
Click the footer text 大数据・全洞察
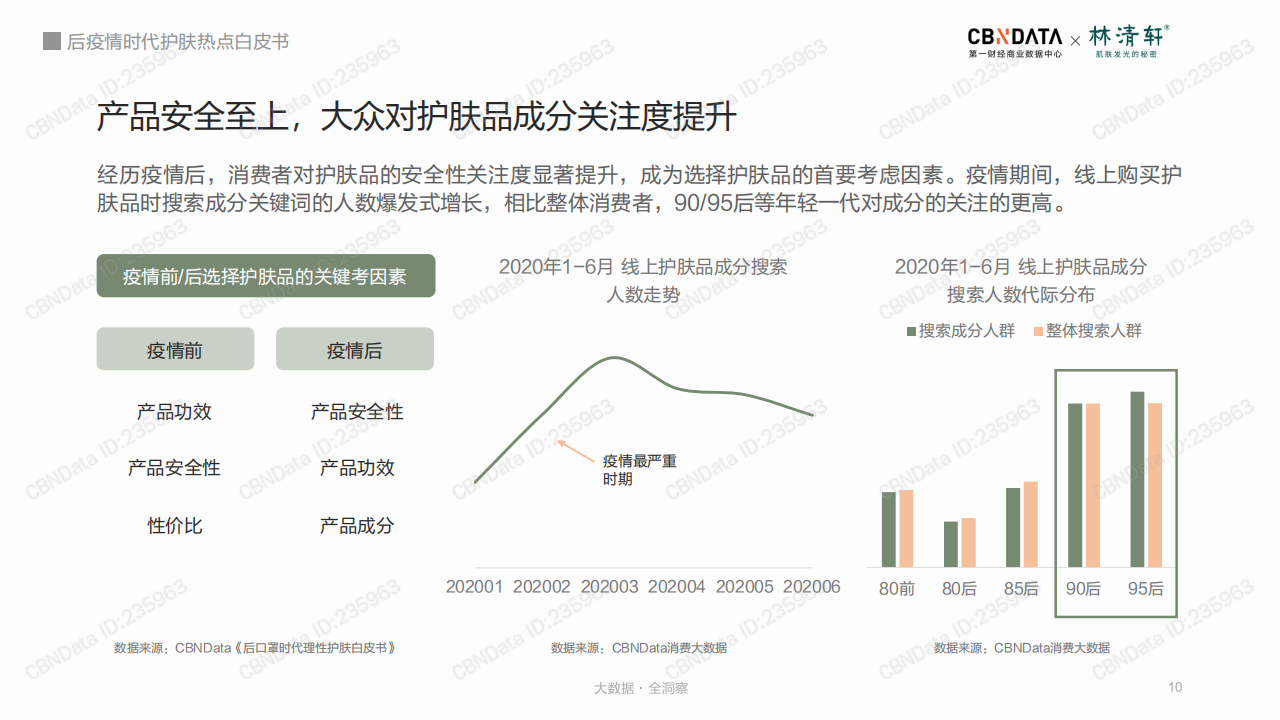pyautogui.click(x=641, y=688)
